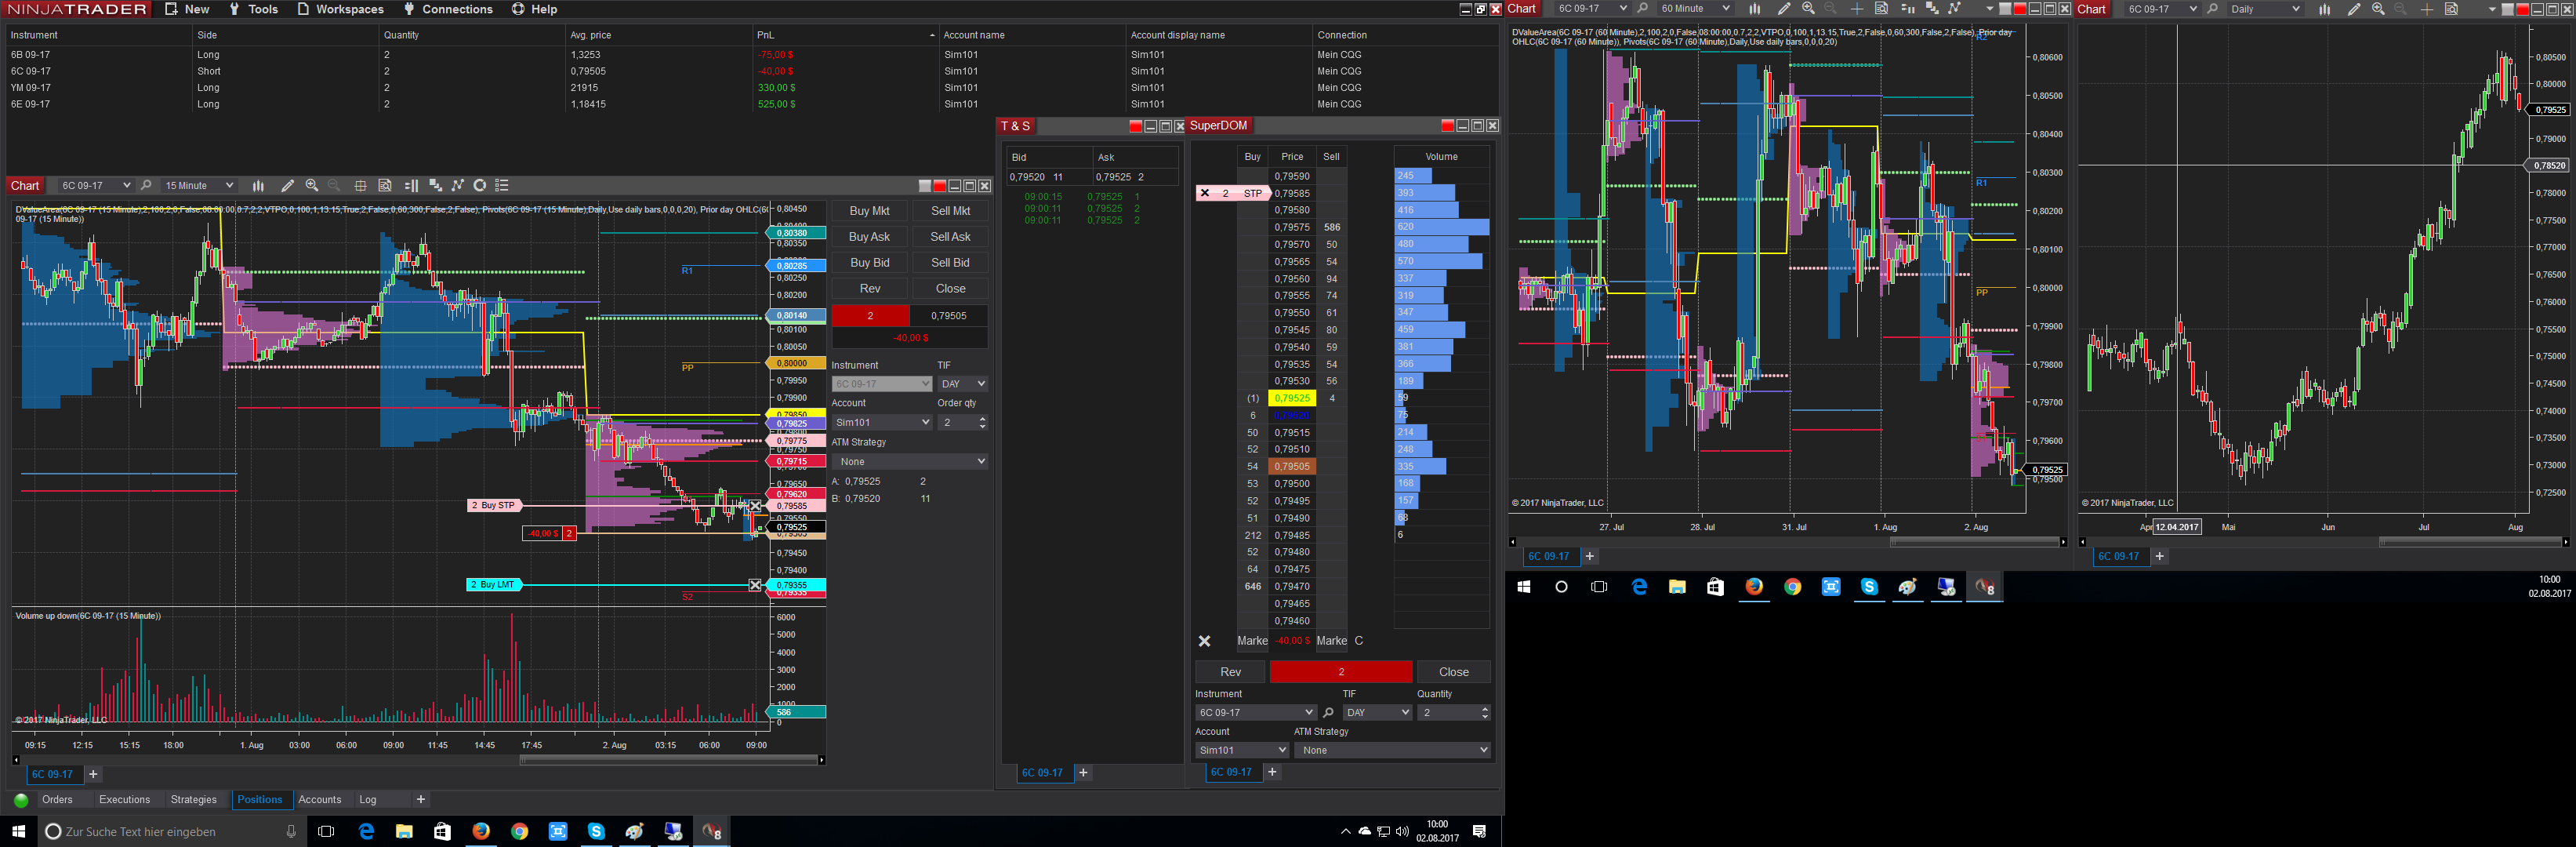Zoom in on the 15 Minute chart
Viewport: 2576px width, 847px height.
(312, 185)
